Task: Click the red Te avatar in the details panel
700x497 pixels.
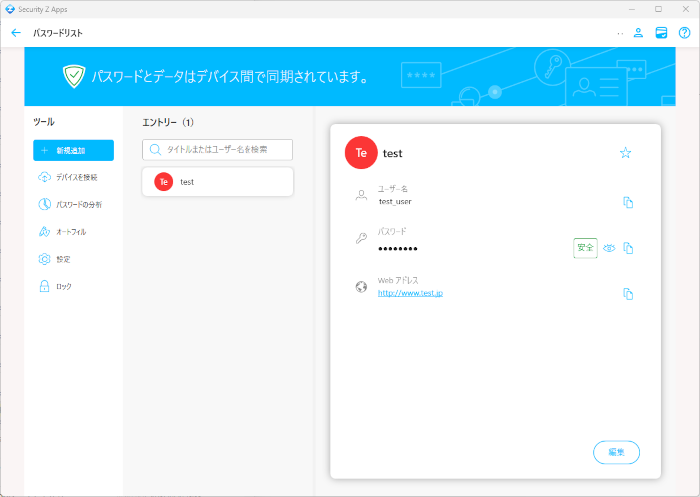Action: [361, 153]
